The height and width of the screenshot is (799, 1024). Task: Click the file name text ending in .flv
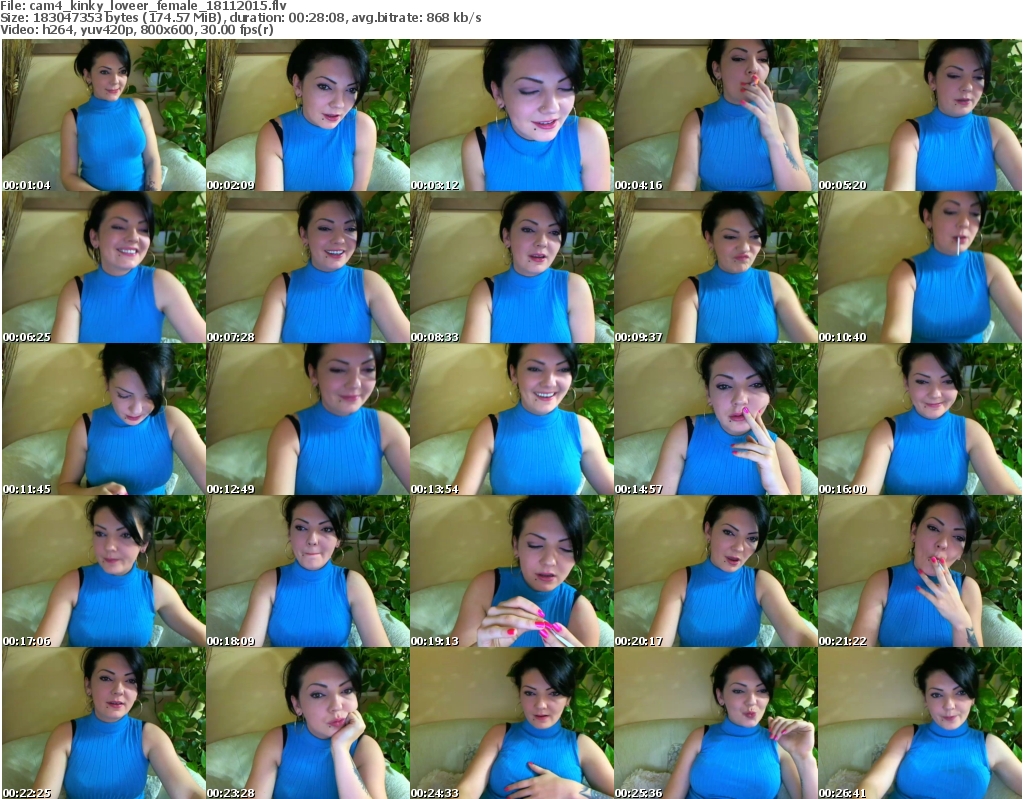point(158,6)
